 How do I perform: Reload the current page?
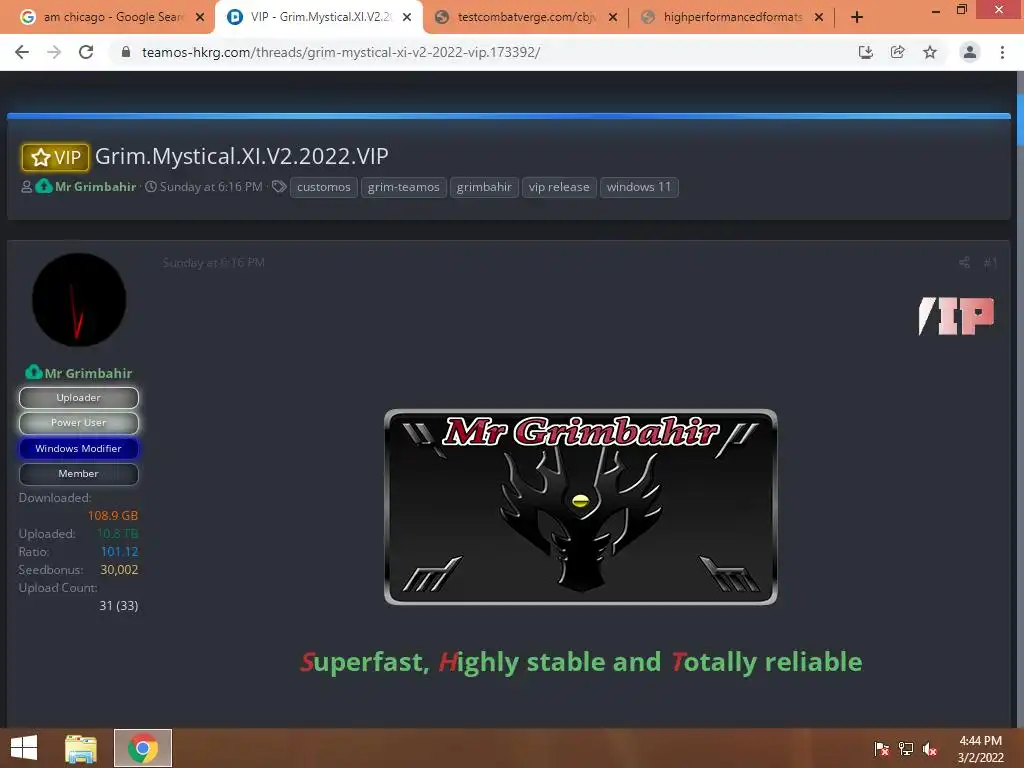[86, 52]
